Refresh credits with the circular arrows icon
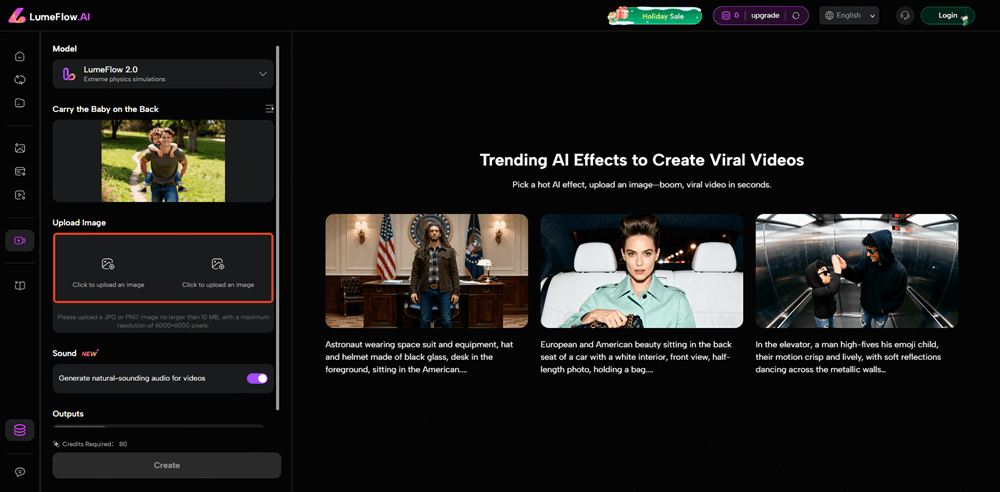This screenshot has width=1000, height=492. (x=796, y=16)
